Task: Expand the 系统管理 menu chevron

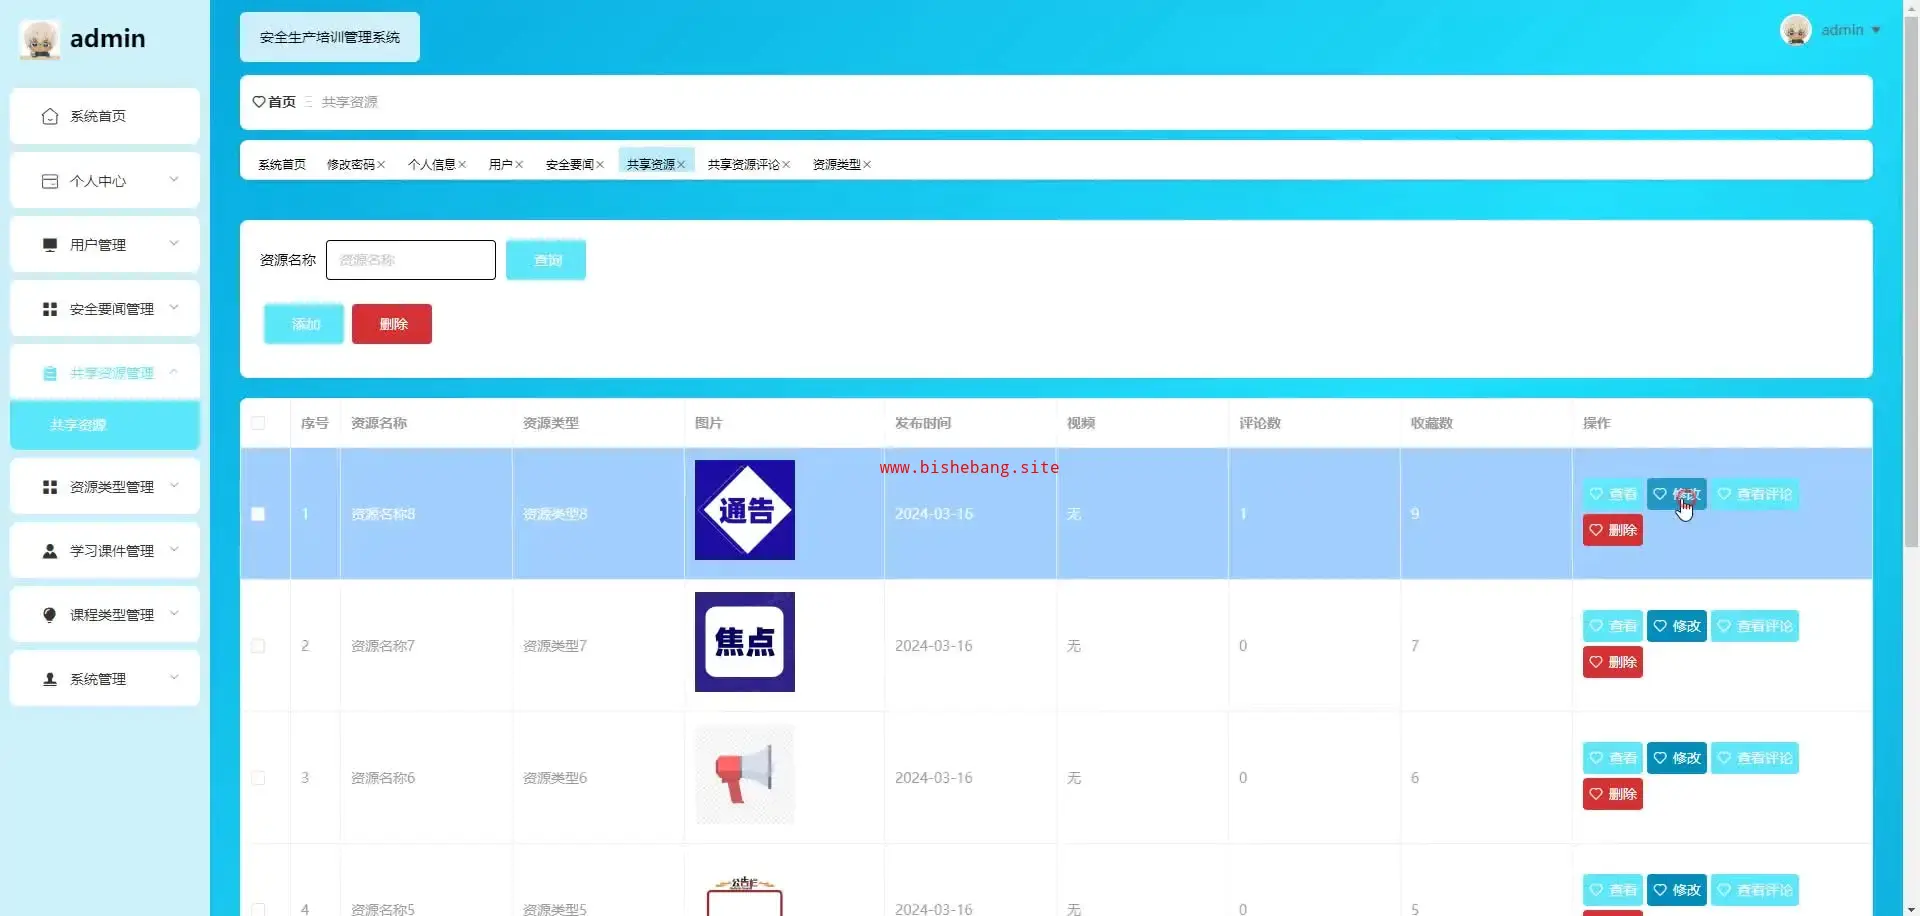Action: pos(174,678)
